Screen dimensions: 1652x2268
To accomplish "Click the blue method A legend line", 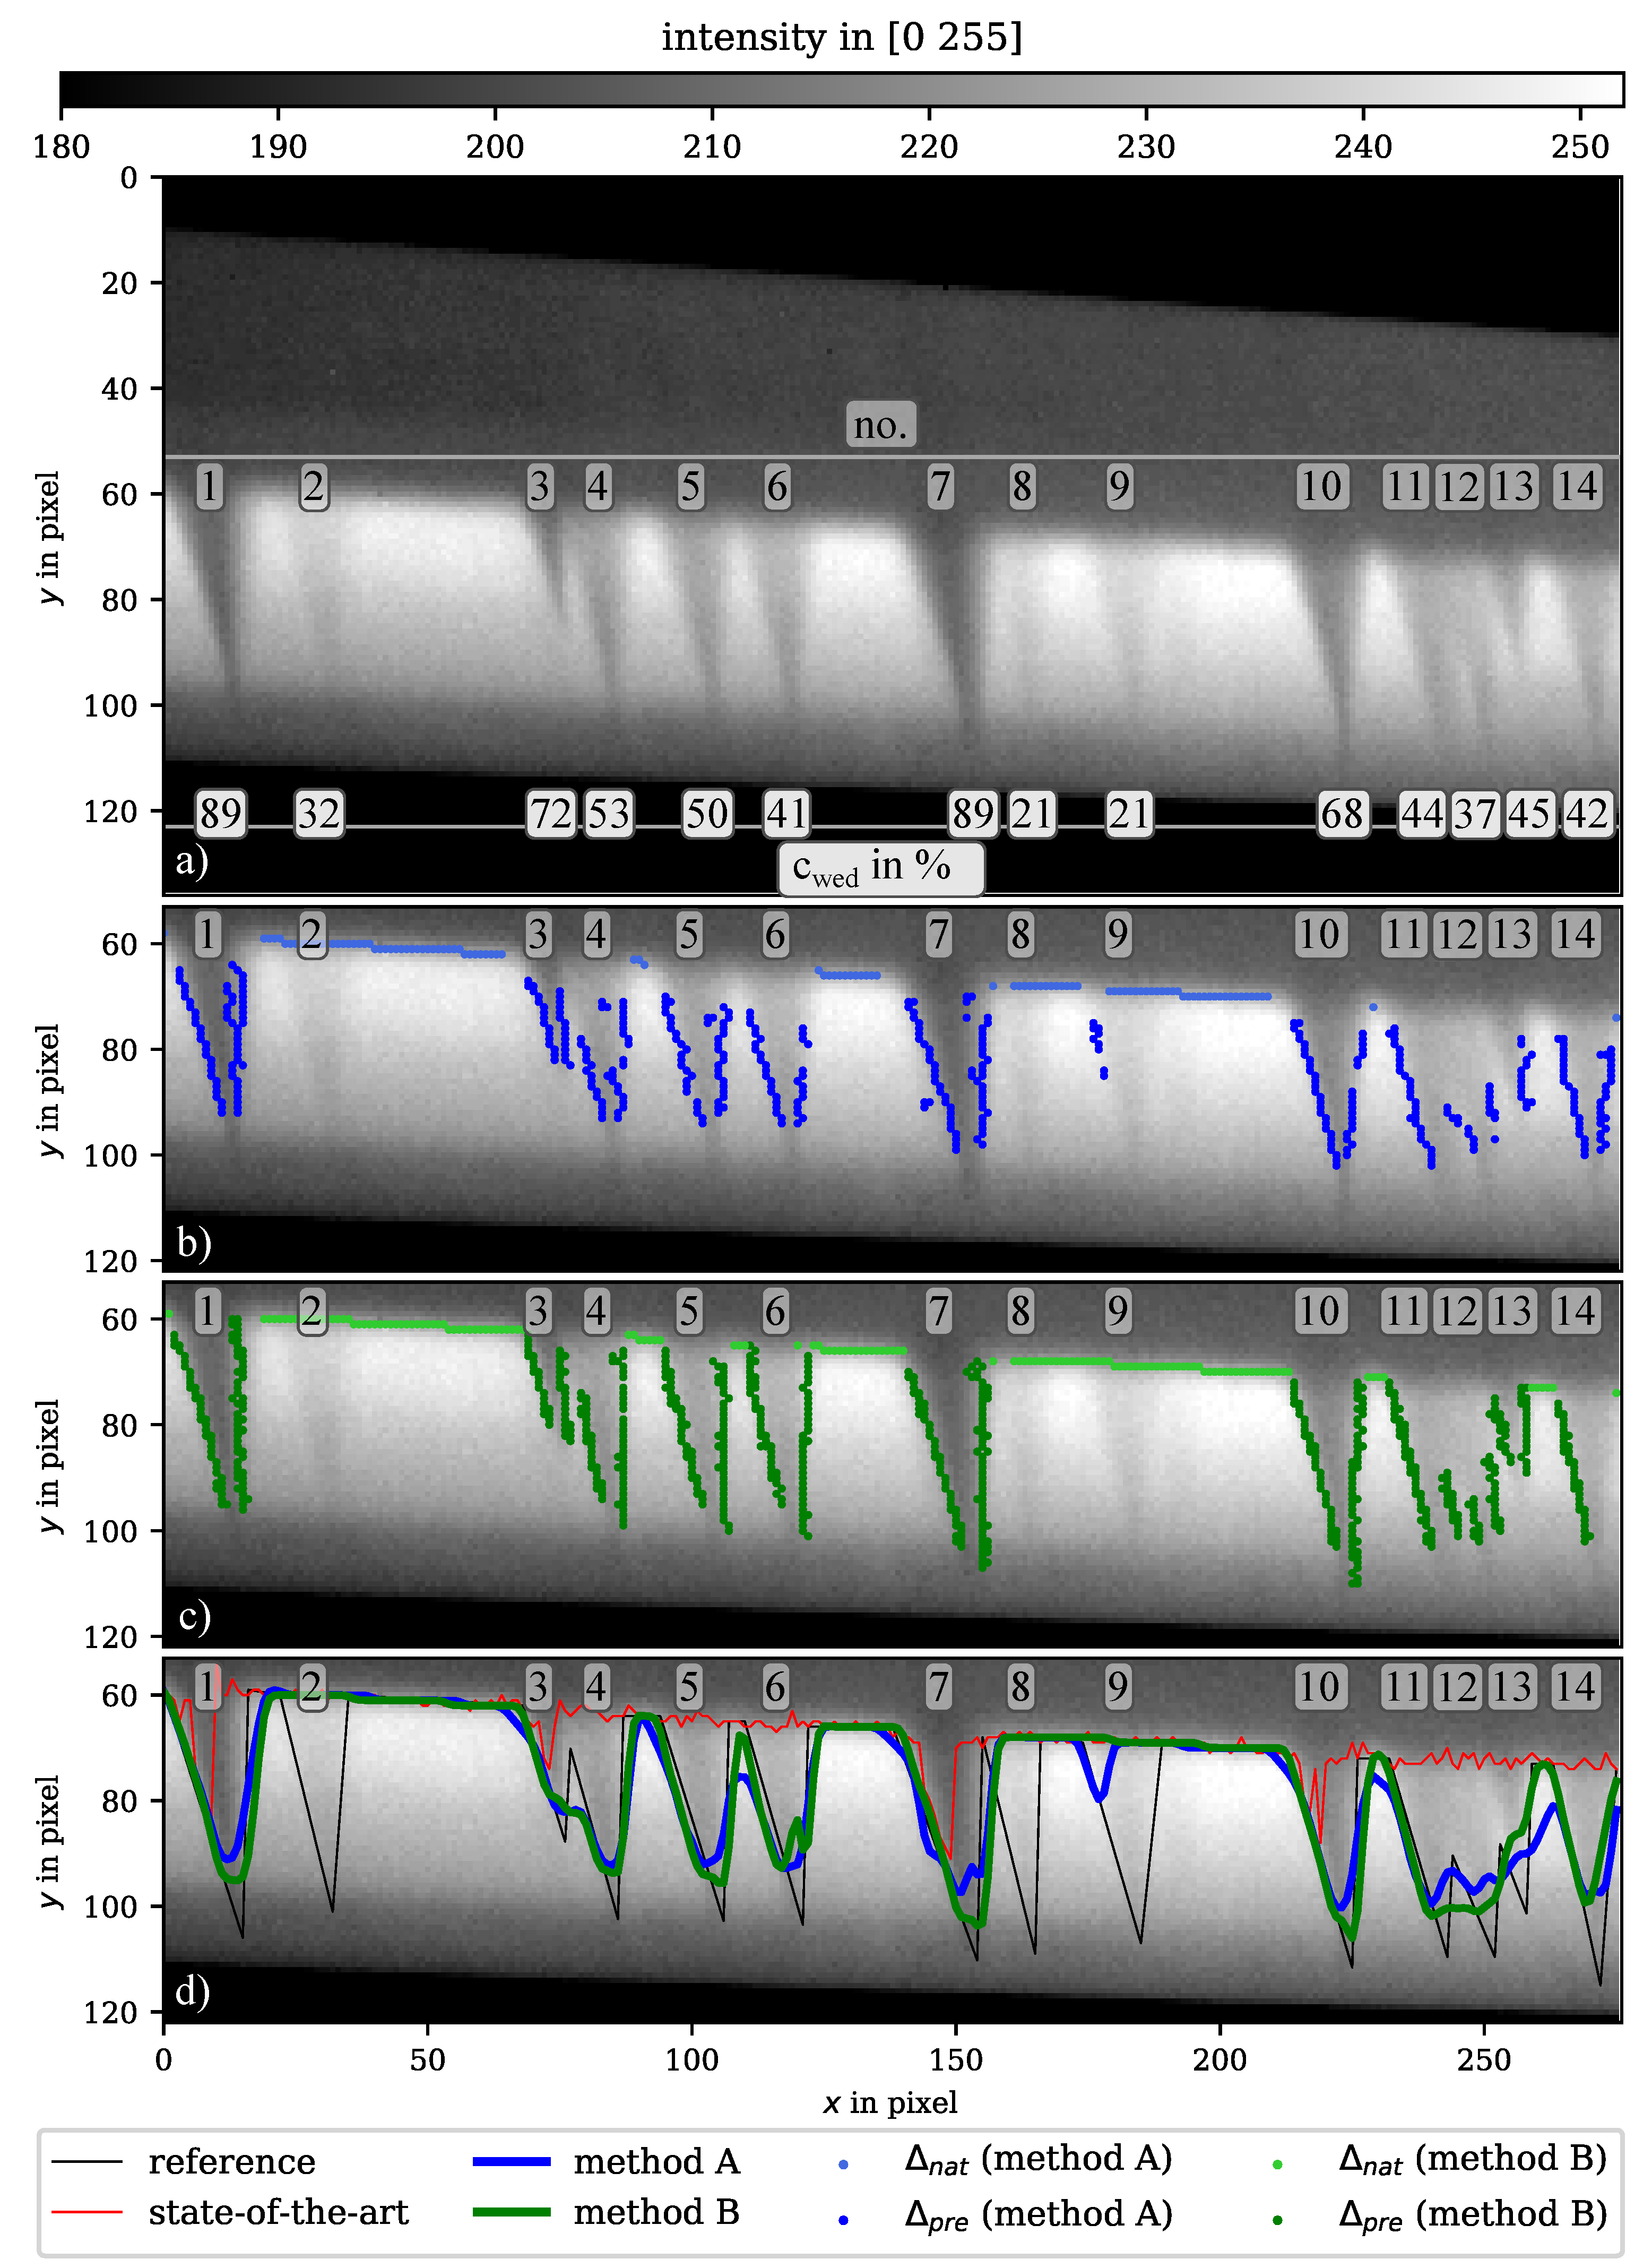I will point(511,2162).
